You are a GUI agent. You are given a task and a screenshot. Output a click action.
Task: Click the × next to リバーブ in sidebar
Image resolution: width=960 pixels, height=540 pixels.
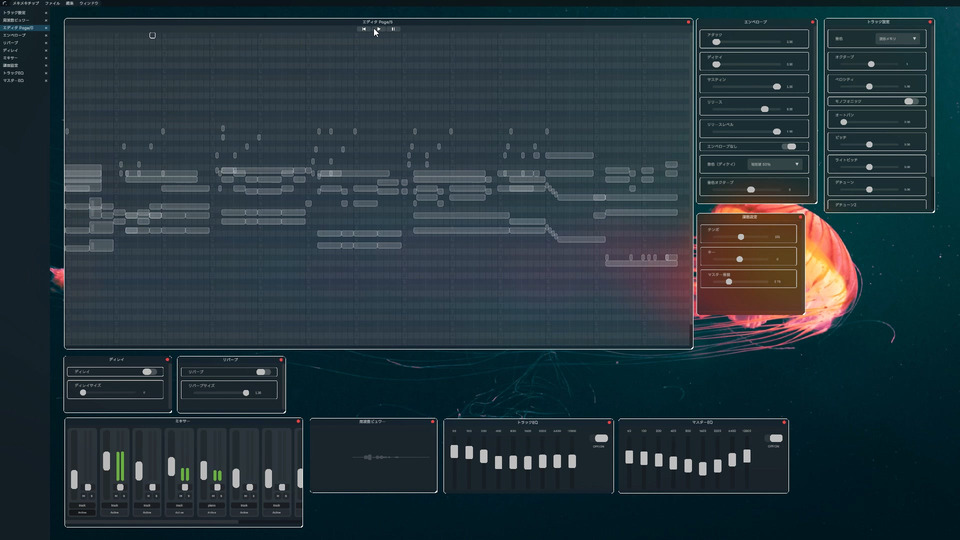pyautogui.click(x=46, y=43)
